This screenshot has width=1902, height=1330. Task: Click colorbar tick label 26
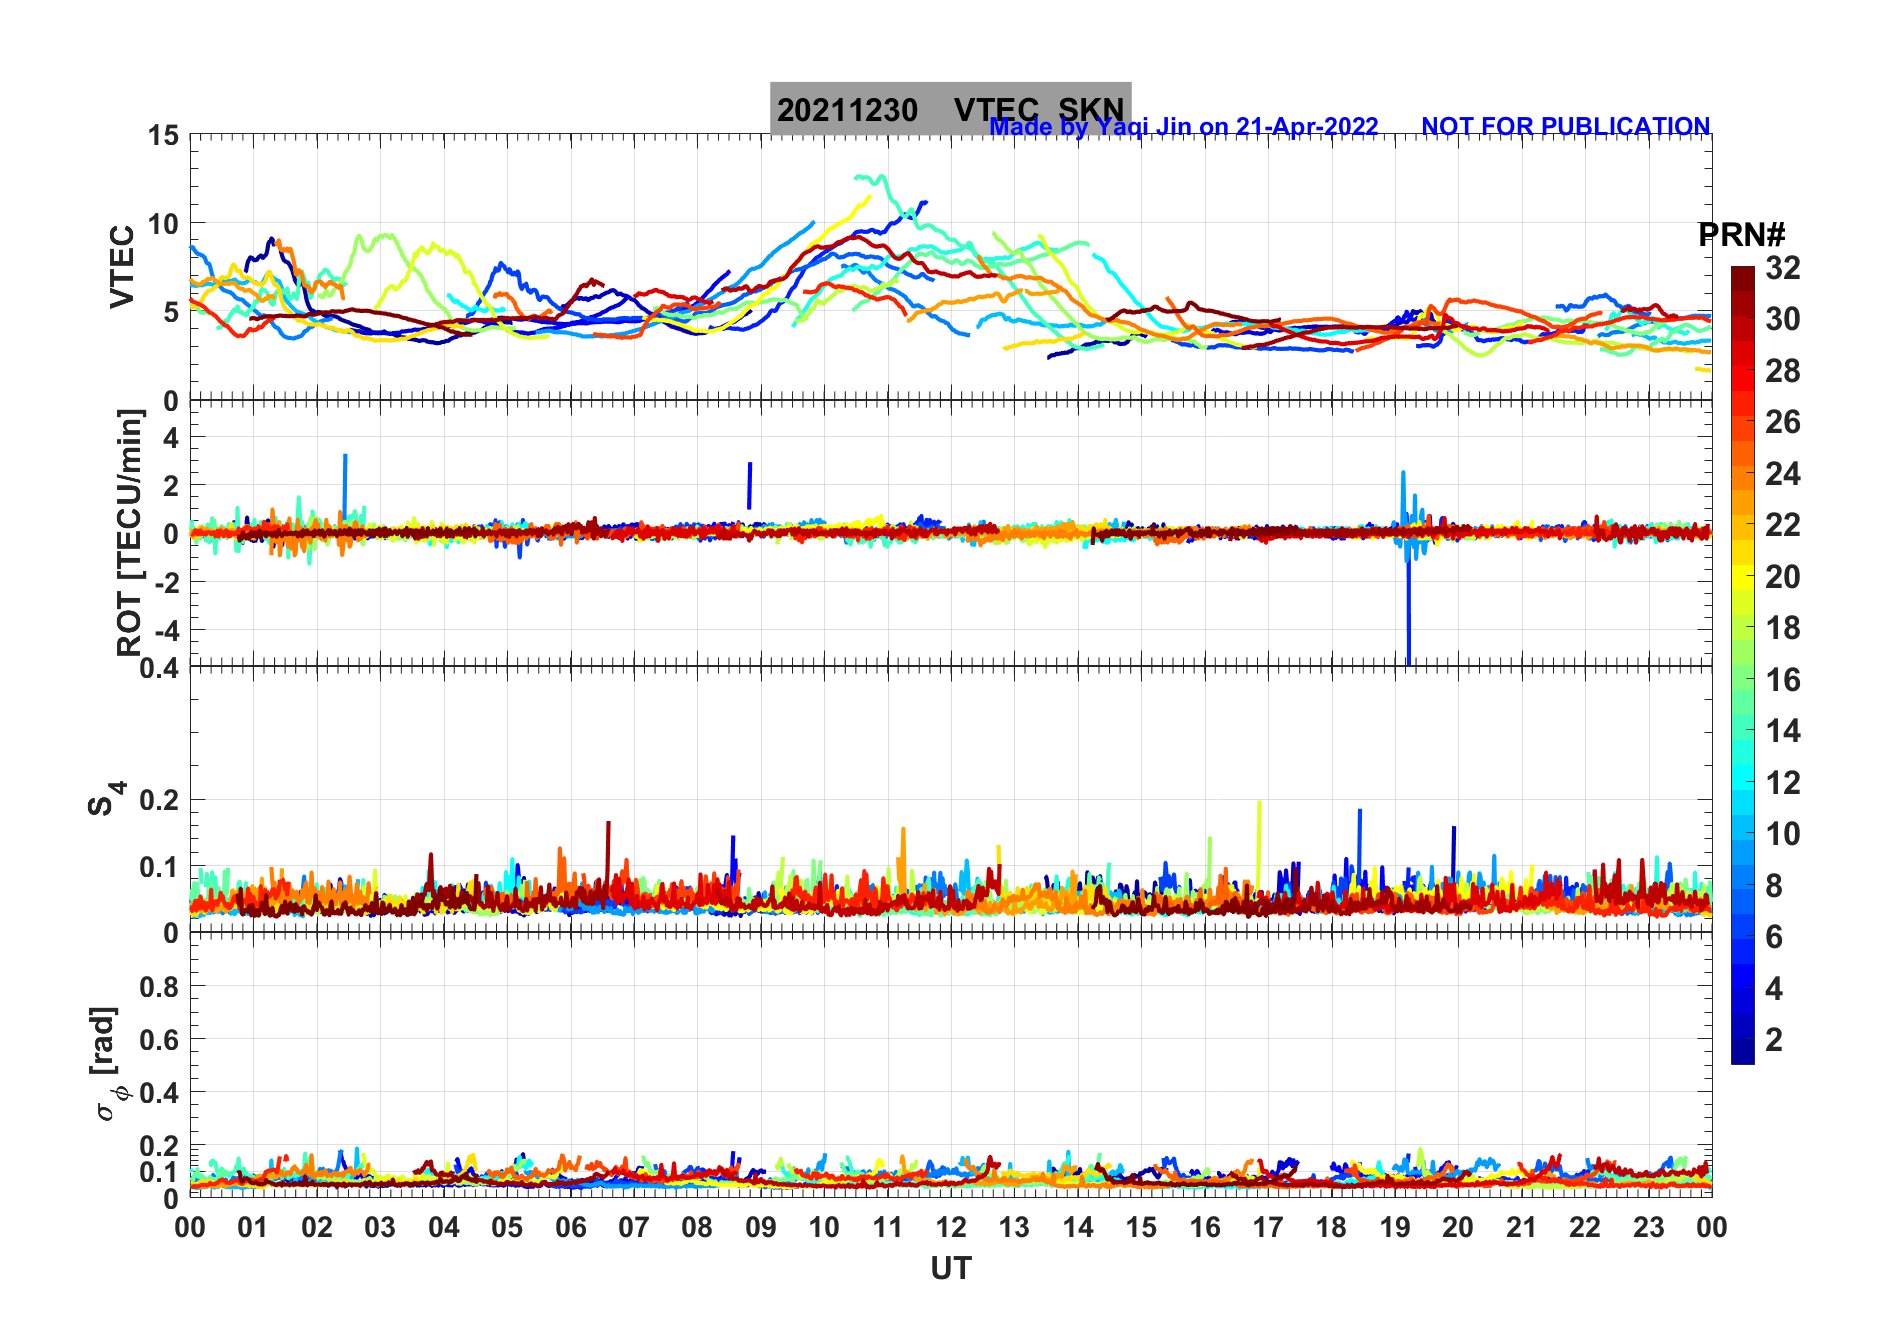point(1782,422)
